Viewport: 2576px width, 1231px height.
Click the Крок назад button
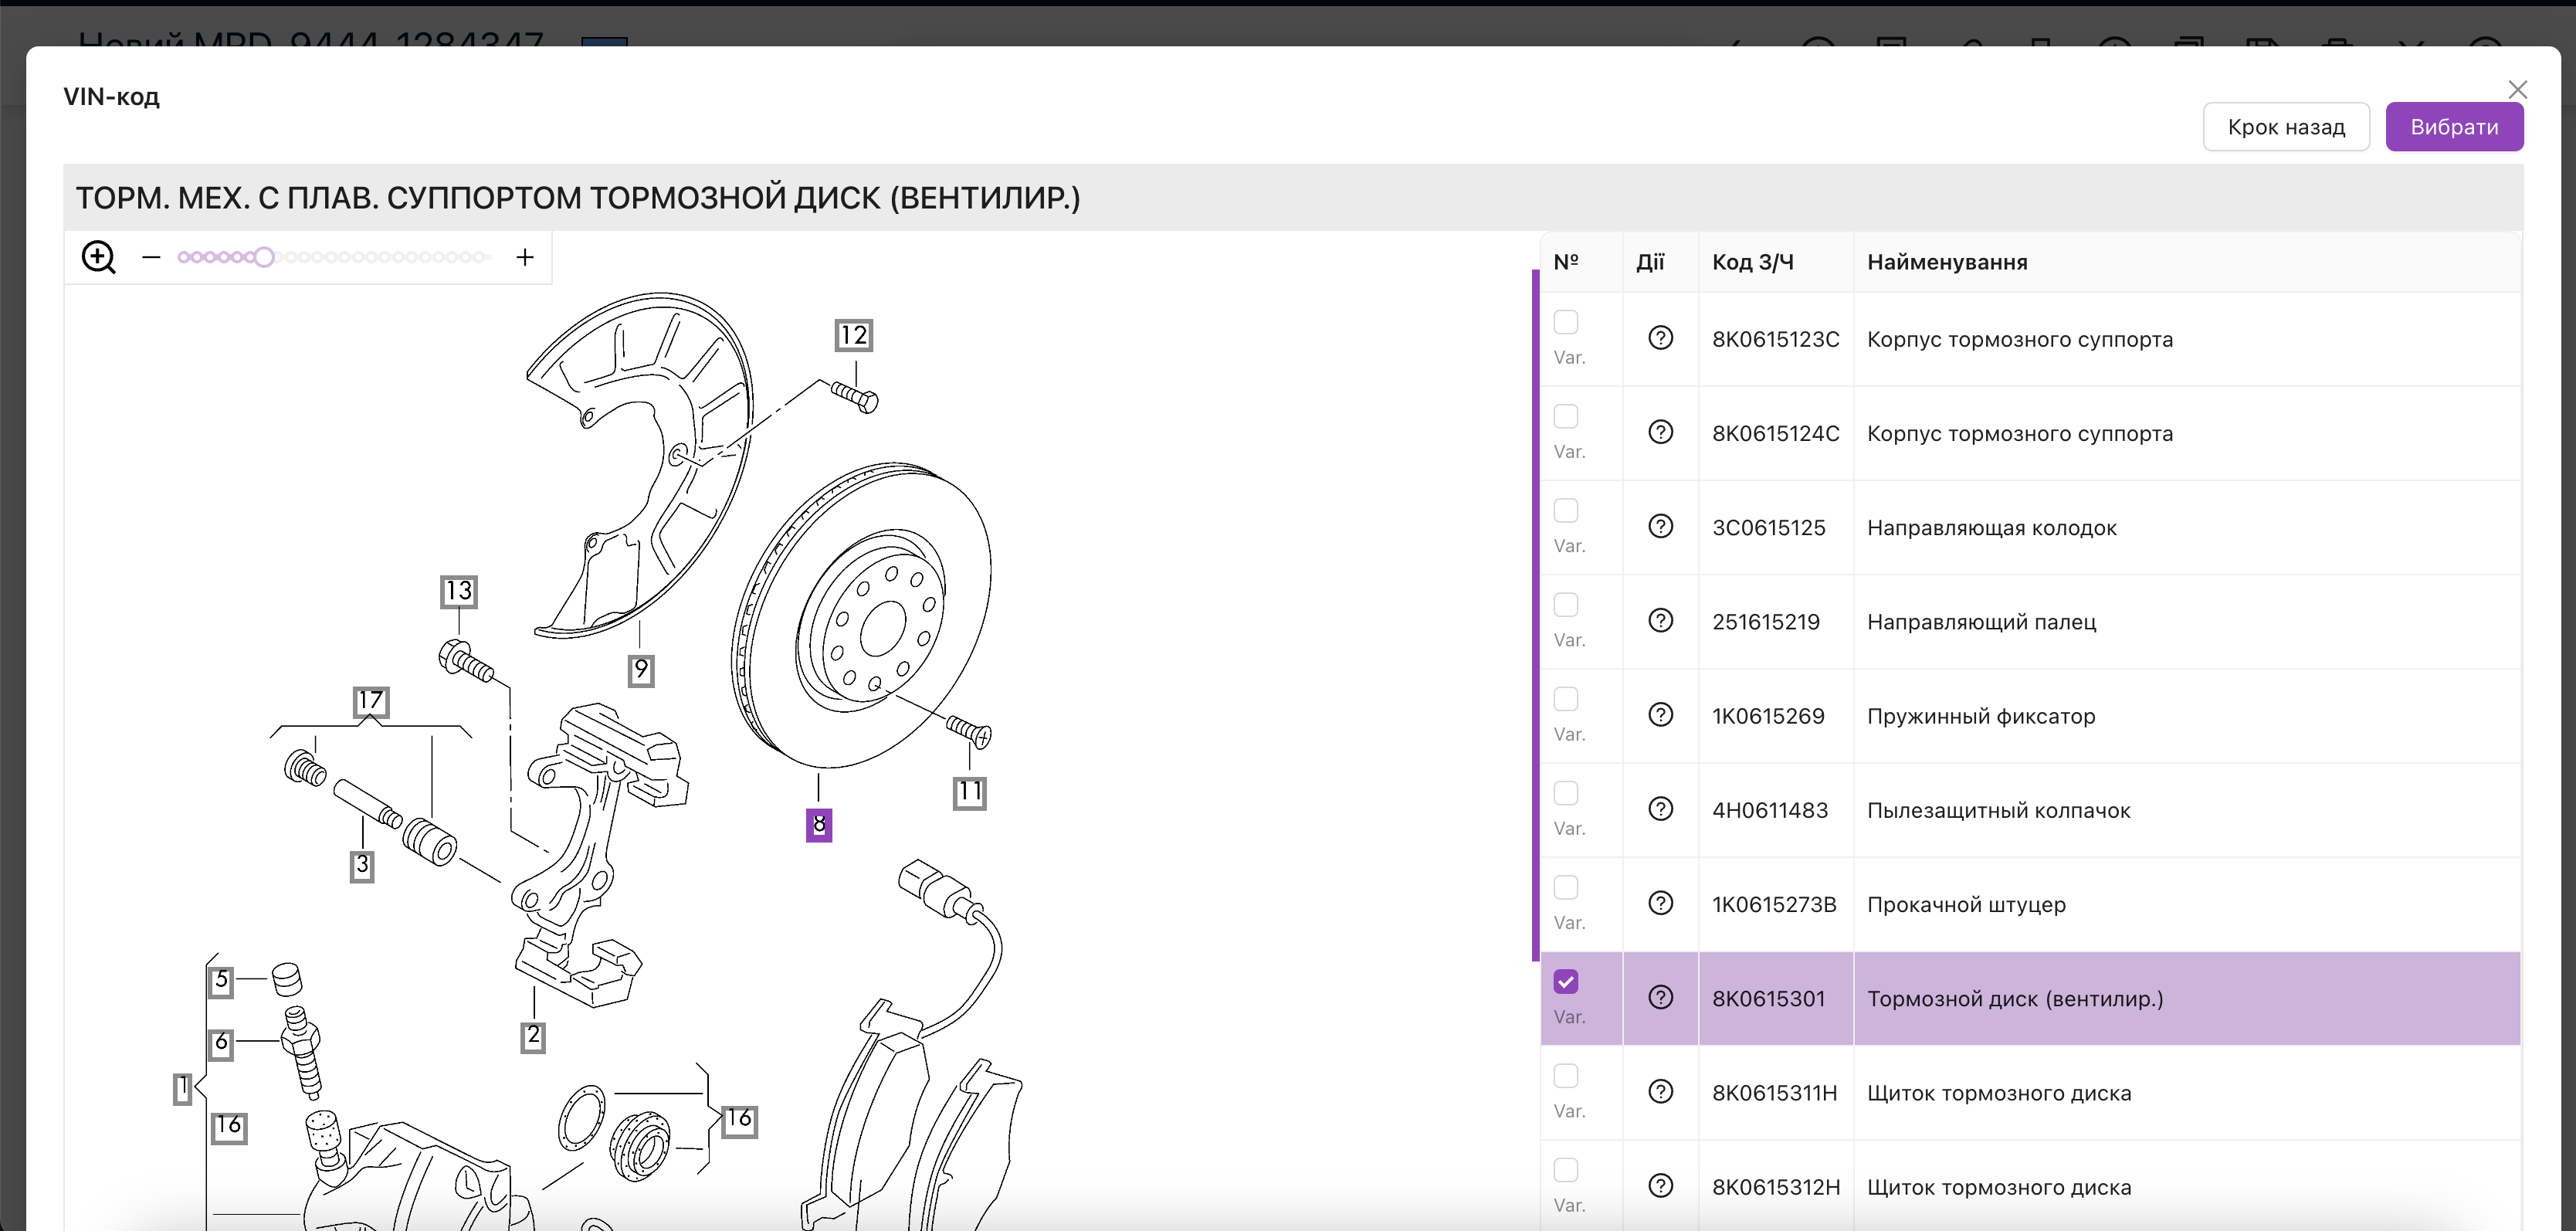click(x=2286, y=127)
